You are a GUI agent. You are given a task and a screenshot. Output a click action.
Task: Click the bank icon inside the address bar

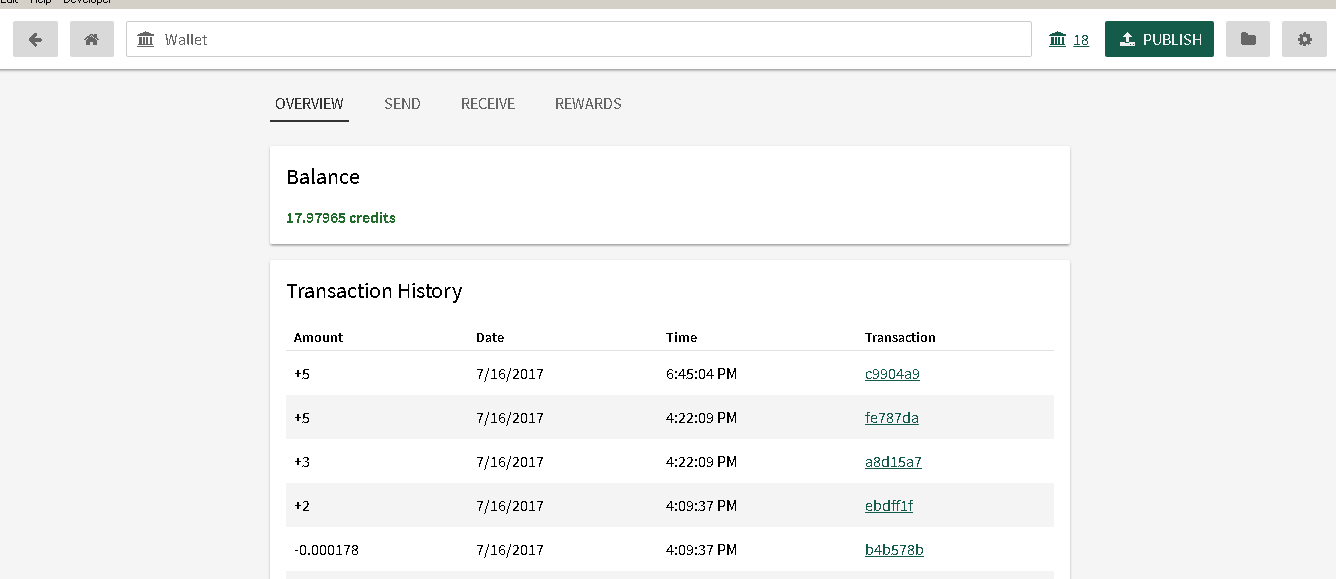coord(146,40)
